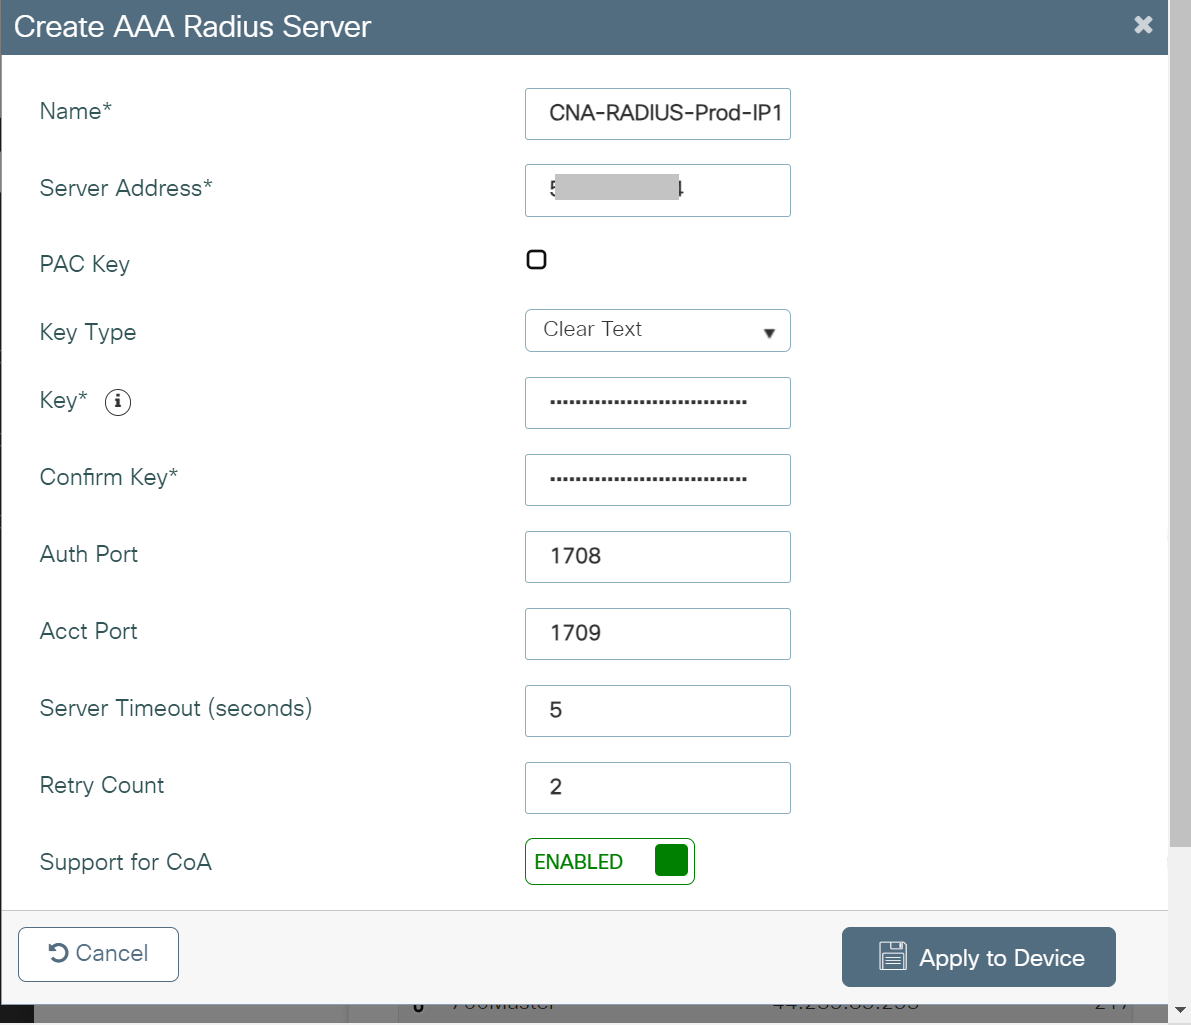Click the scroll down arrow at bottom right
The image size is (1191, 1025).
click(1180, 1010)
